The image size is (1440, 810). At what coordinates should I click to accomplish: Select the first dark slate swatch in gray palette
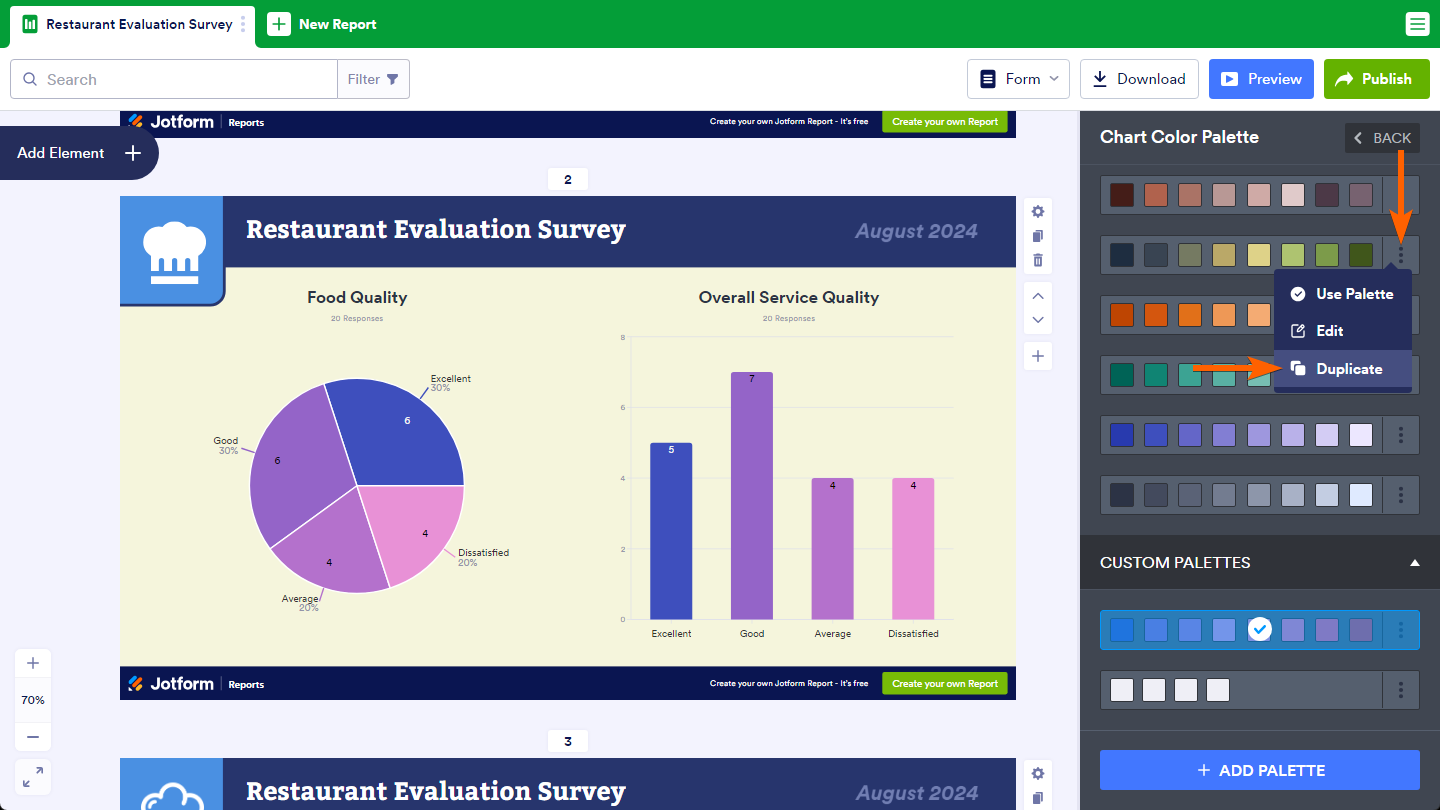pos(1122,495)
